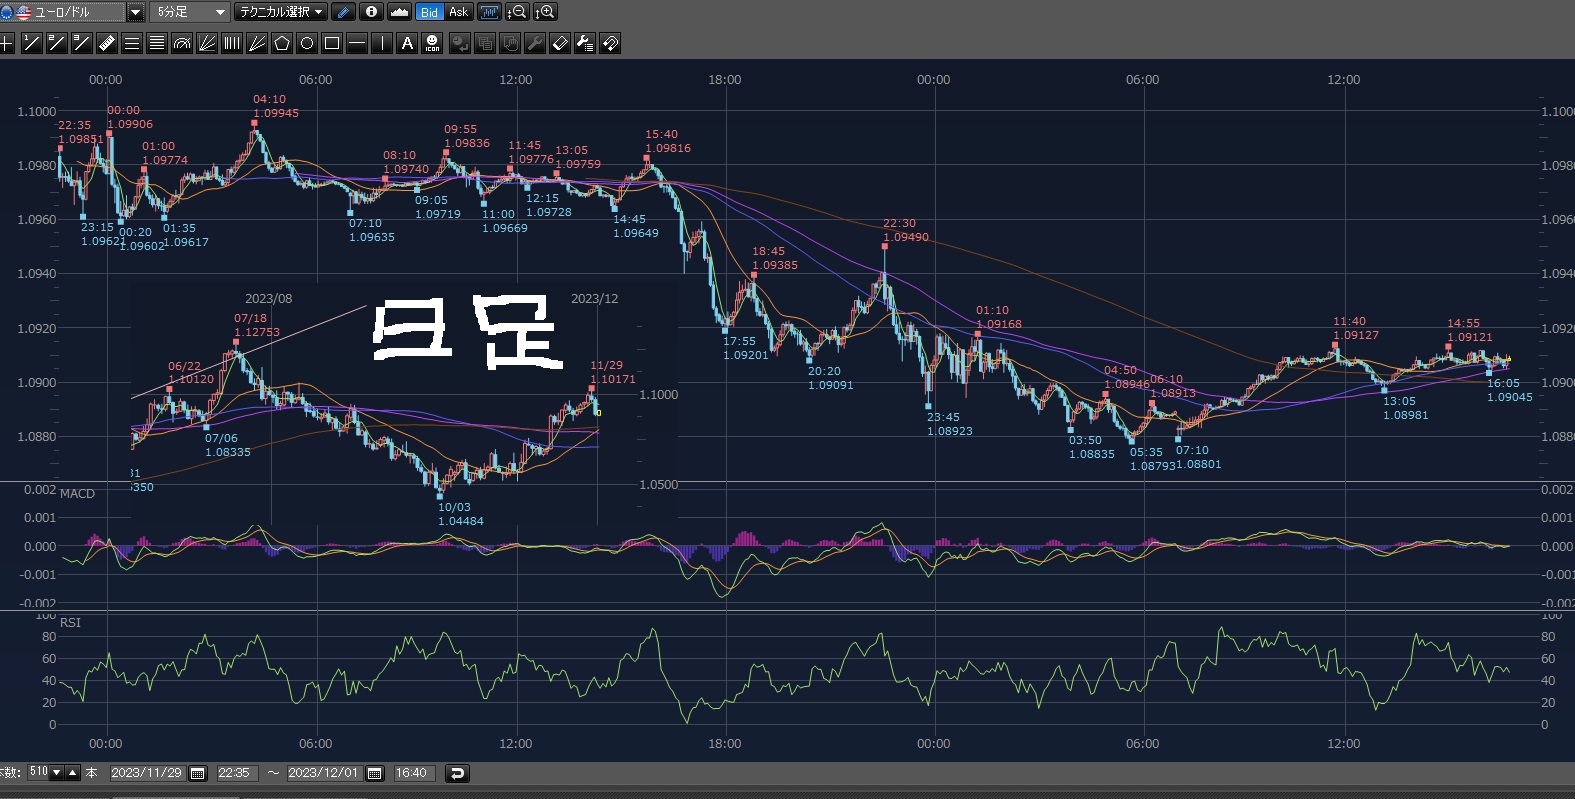1575x799 pixels.
Task: Pick the text annotation 'A' tool
Action: tap(407, 43)
